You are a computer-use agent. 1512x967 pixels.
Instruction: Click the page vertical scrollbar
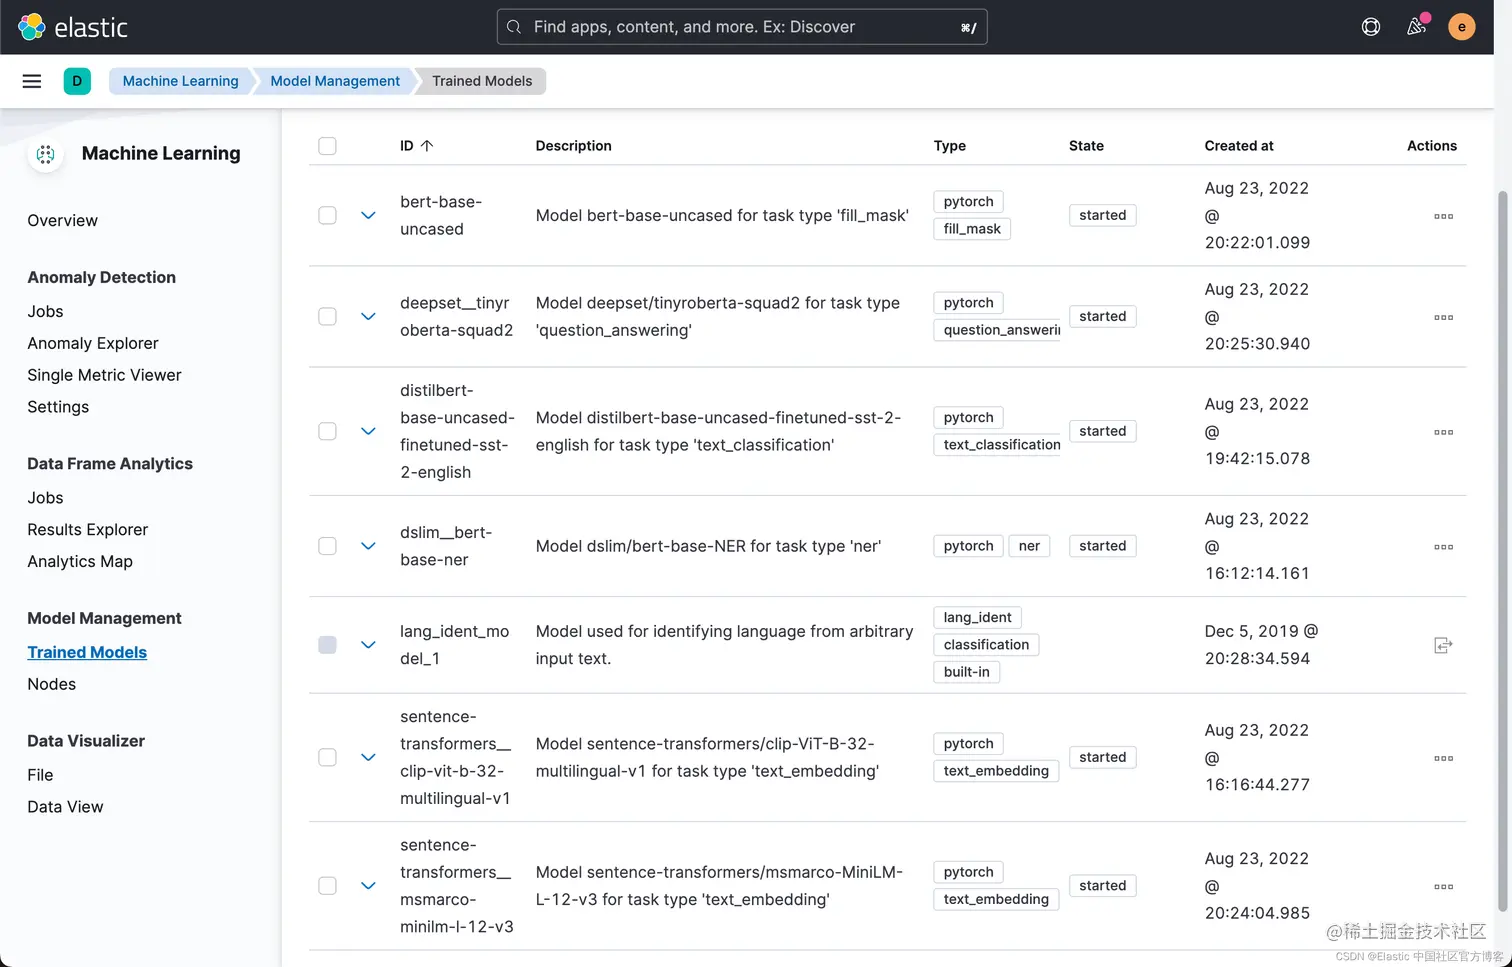point(1502,550)
